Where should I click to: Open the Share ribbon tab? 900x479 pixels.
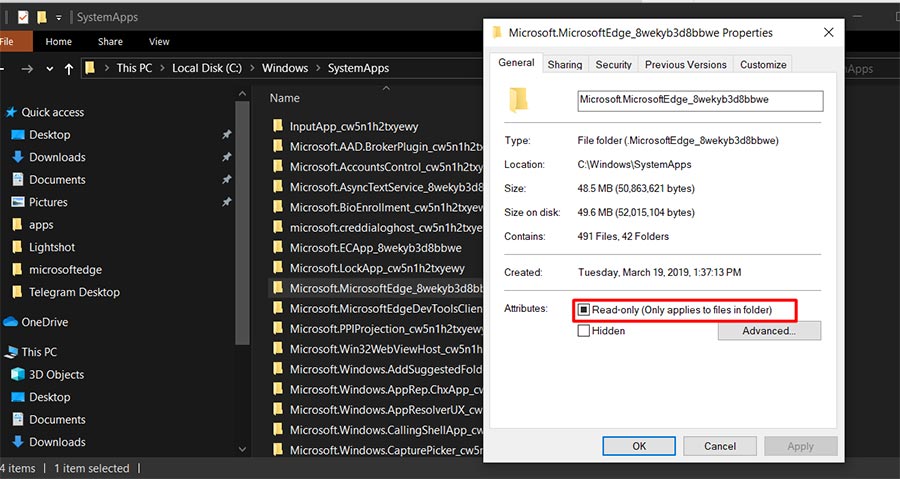[x=110, y=41]
